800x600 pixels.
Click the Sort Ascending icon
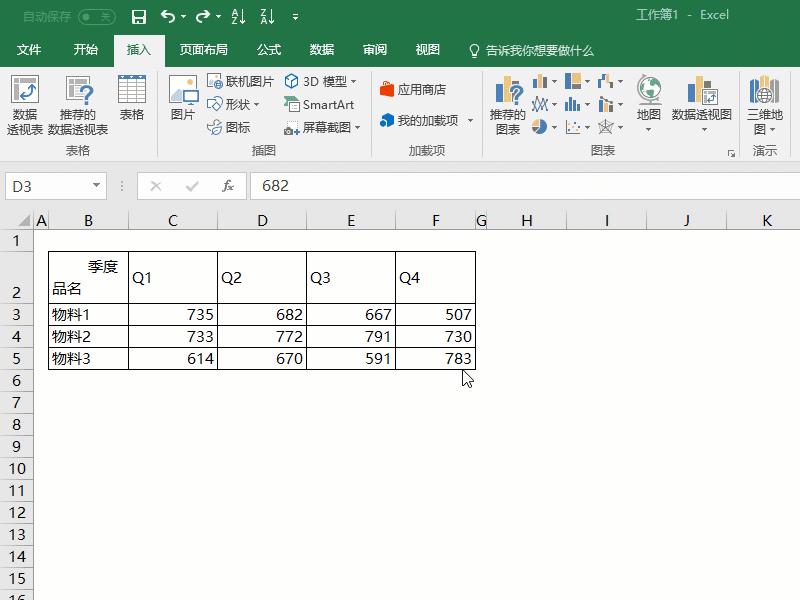(x=237, y=15)
